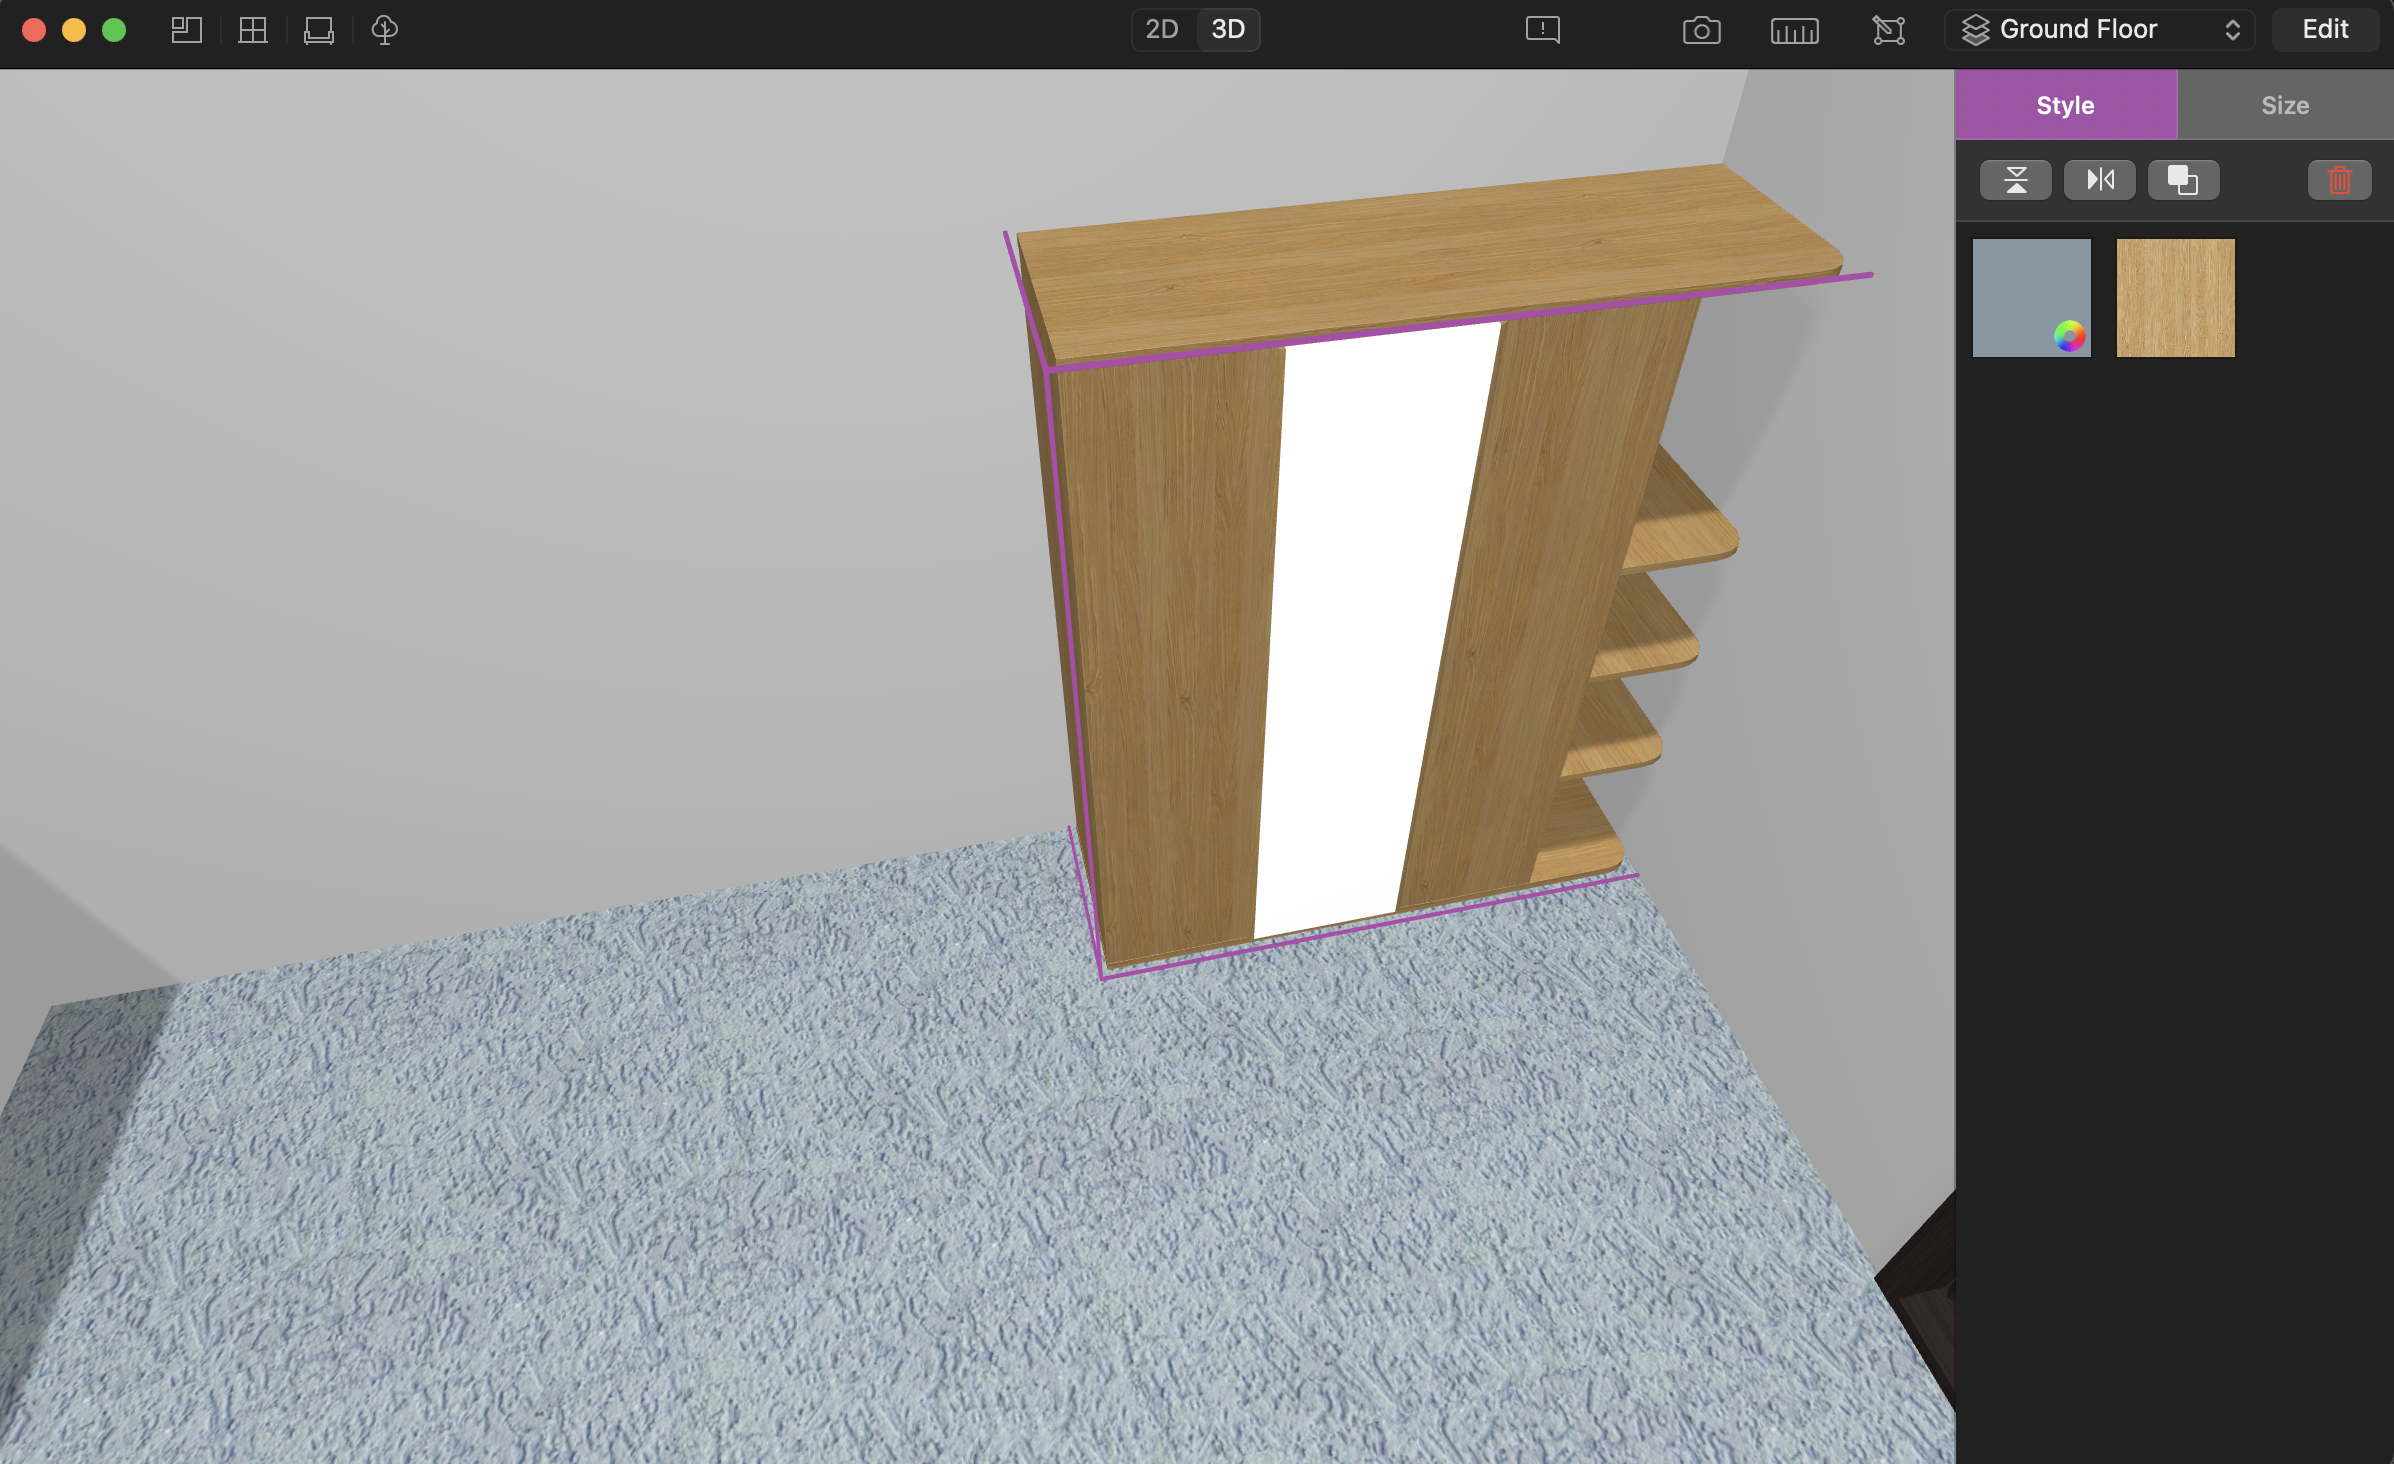Choose the wood texture thumbnail

pos(2175,297)
